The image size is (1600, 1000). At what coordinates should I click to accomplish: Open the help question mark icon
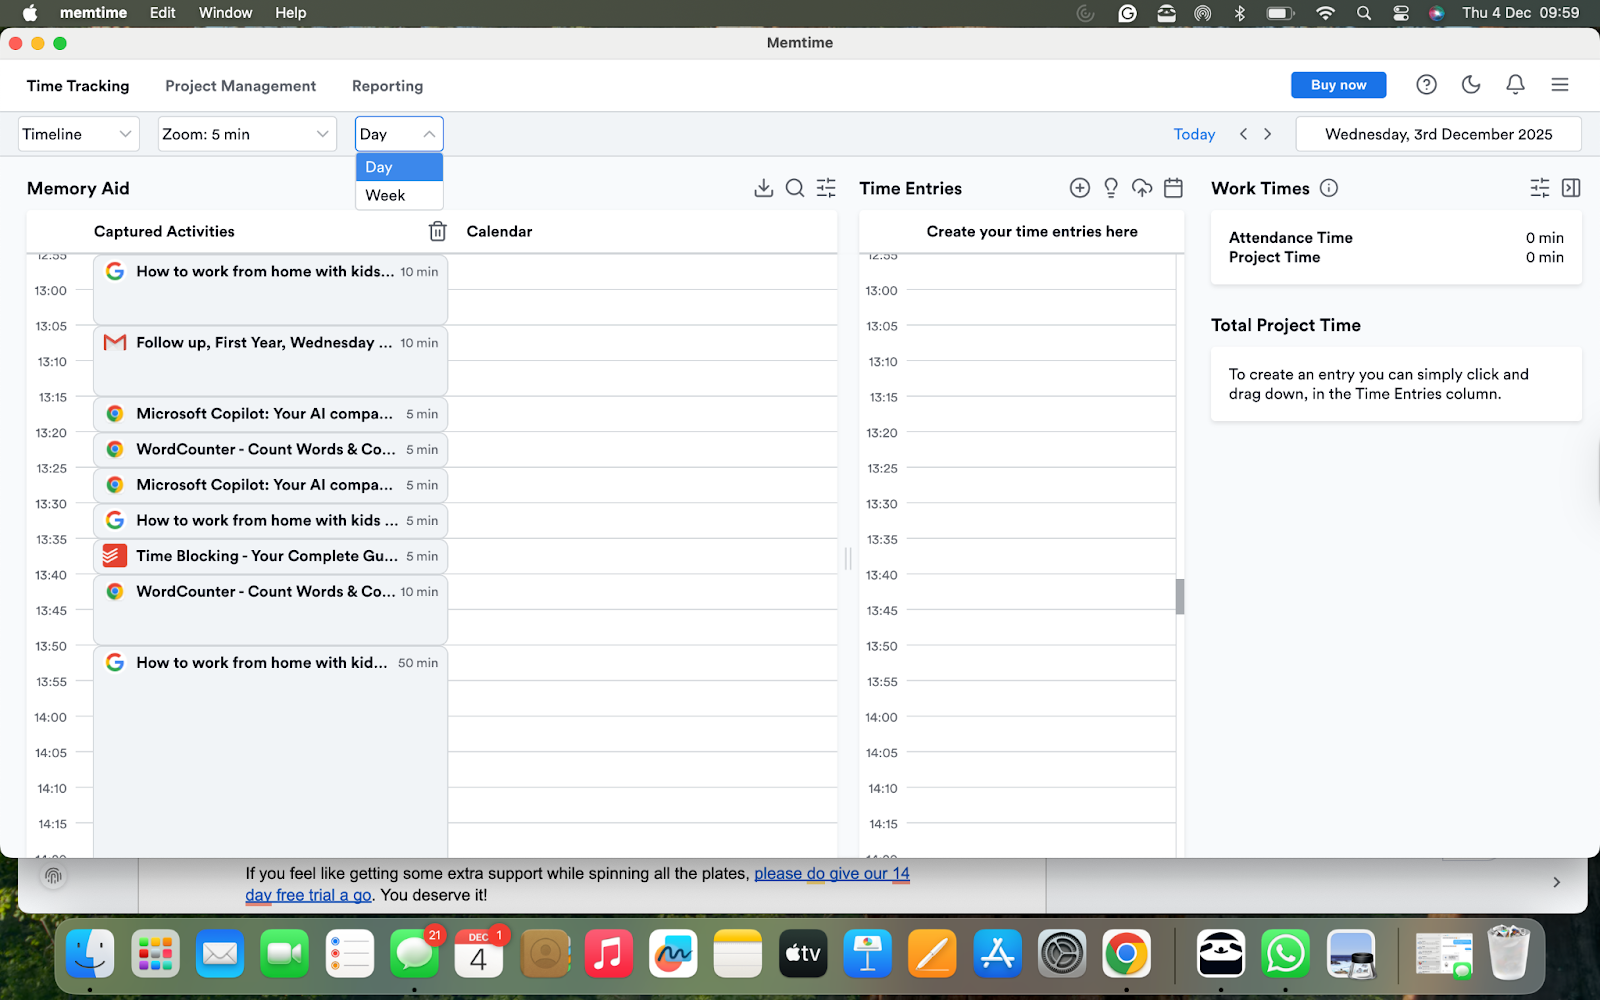click(1426, 84)
